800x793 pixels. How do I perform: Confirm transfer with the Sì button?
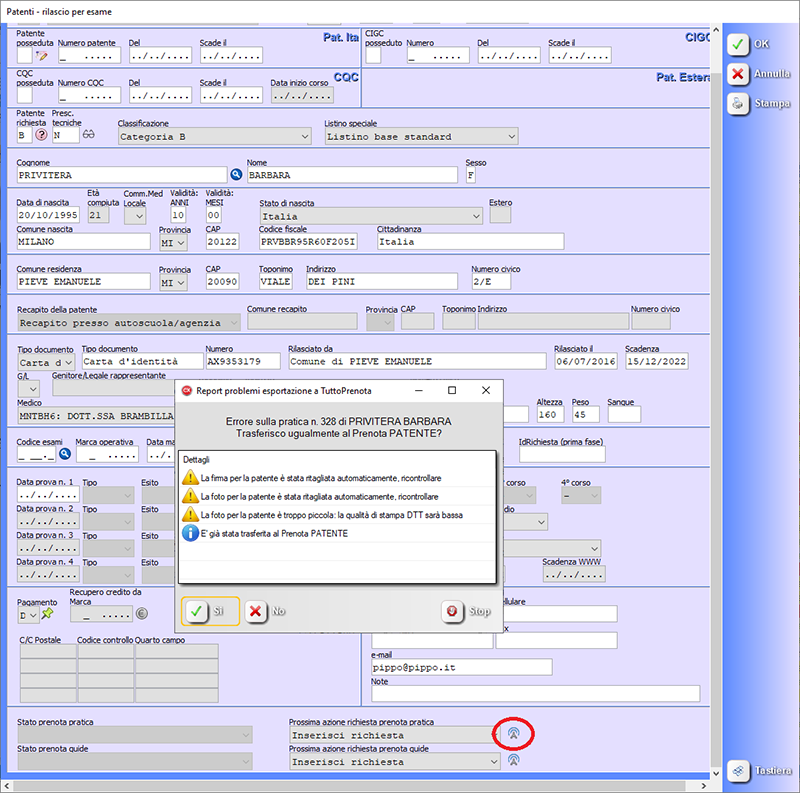click(x=210, y=611)
